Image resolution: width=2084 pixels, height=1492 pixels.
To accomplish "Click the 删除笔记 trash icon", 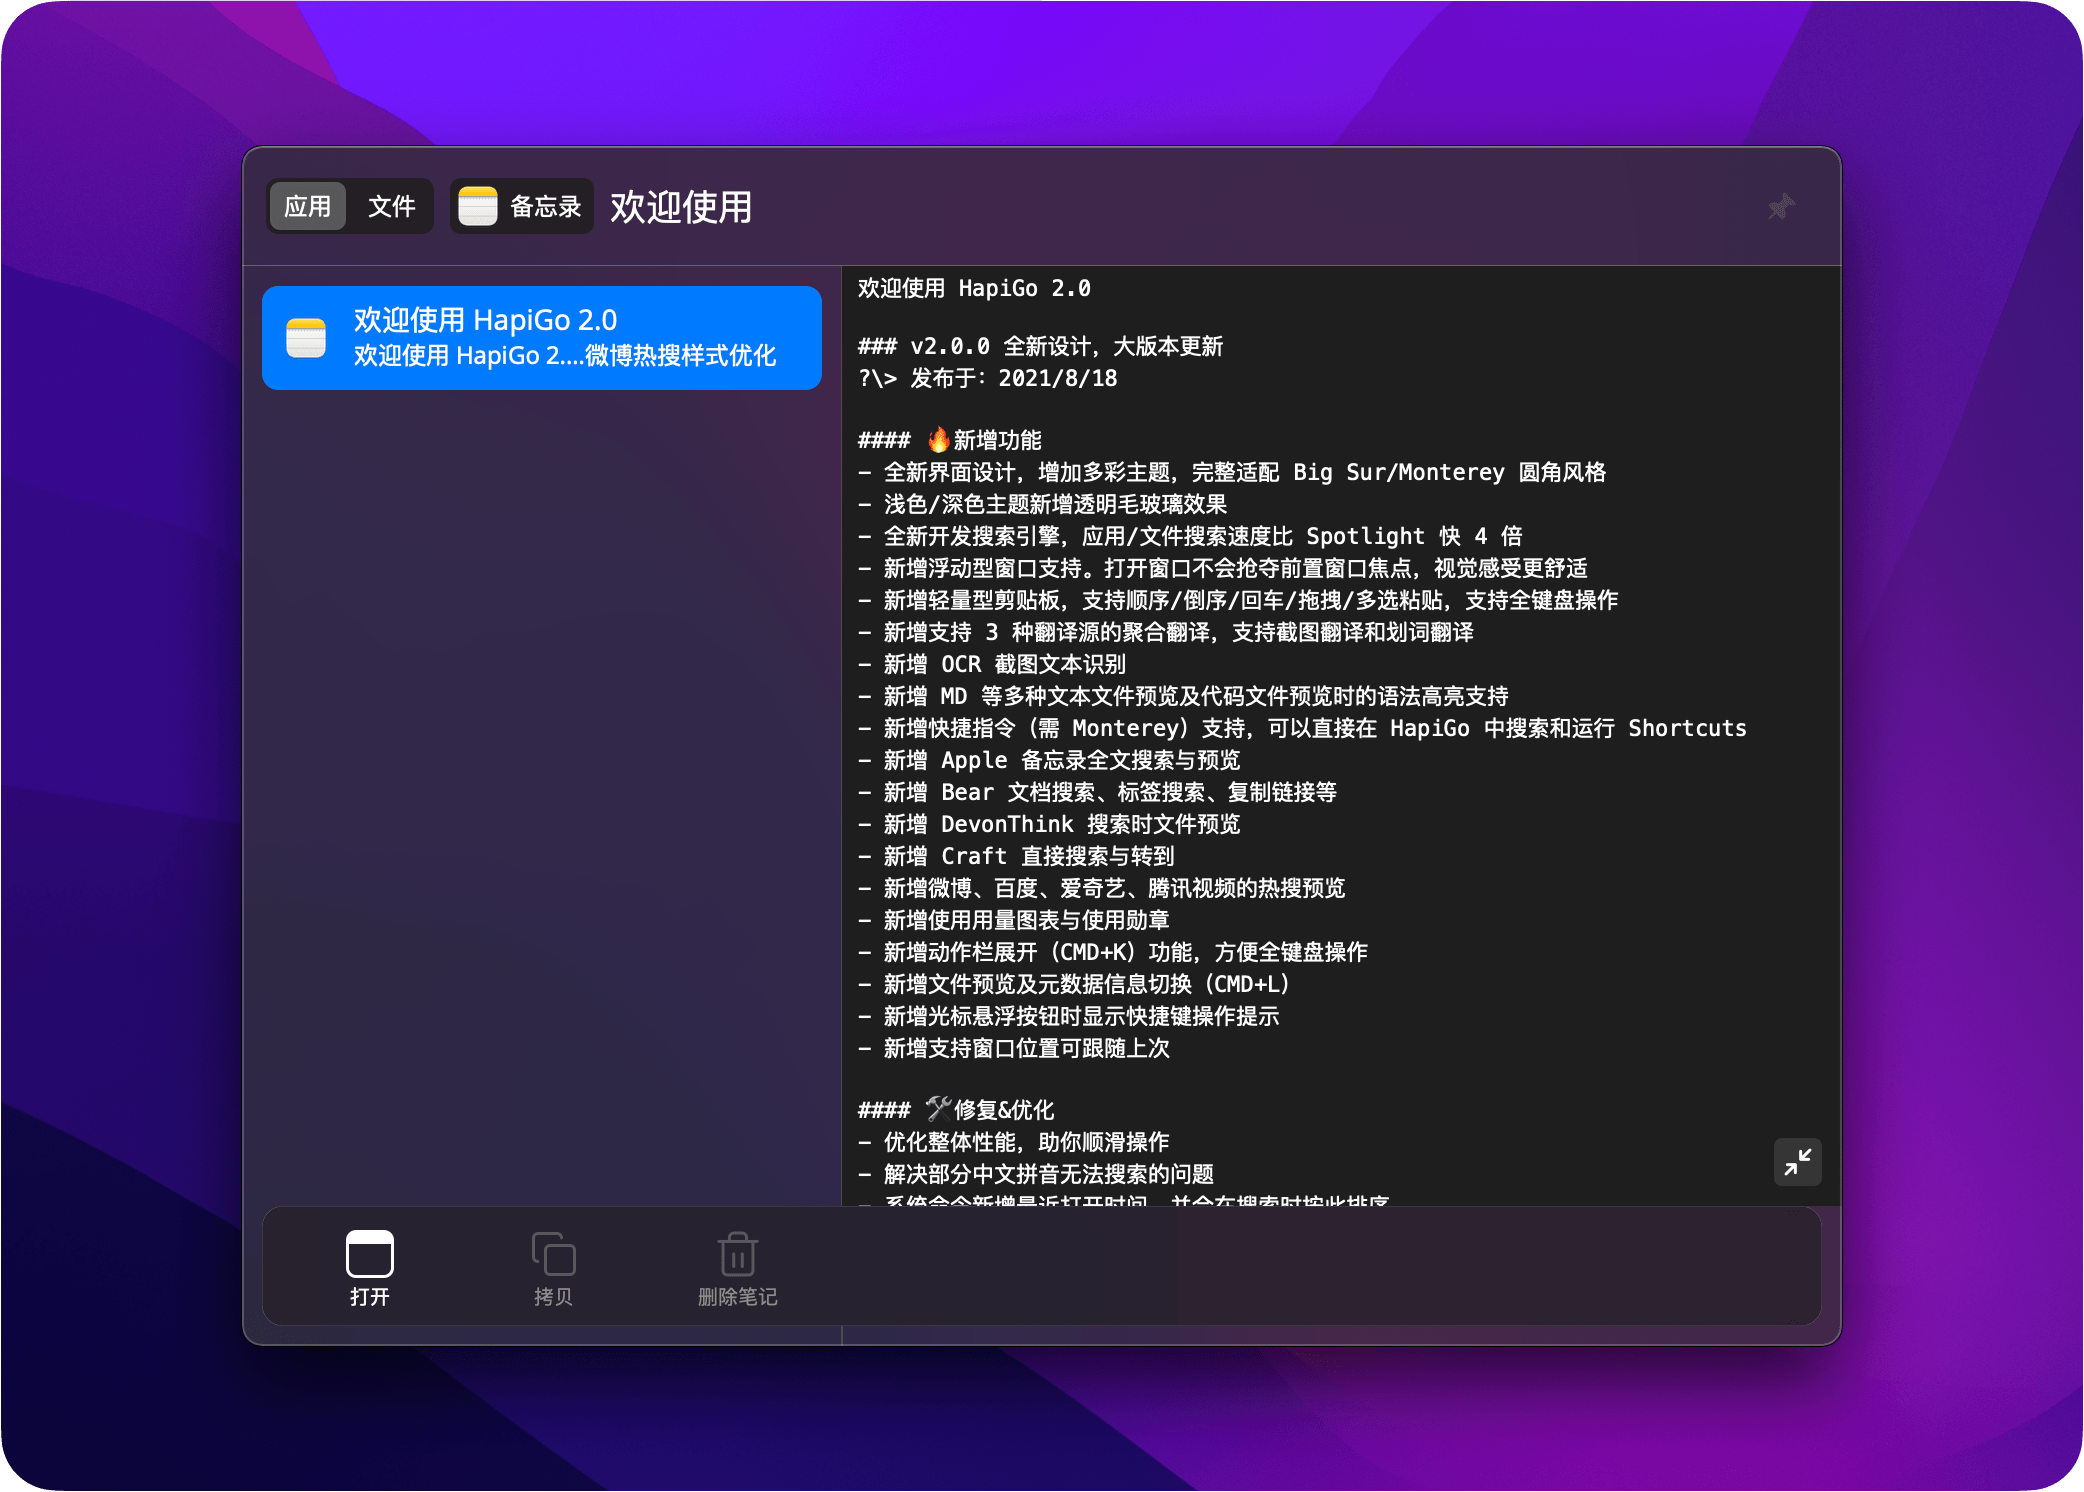I will 736,1254.
